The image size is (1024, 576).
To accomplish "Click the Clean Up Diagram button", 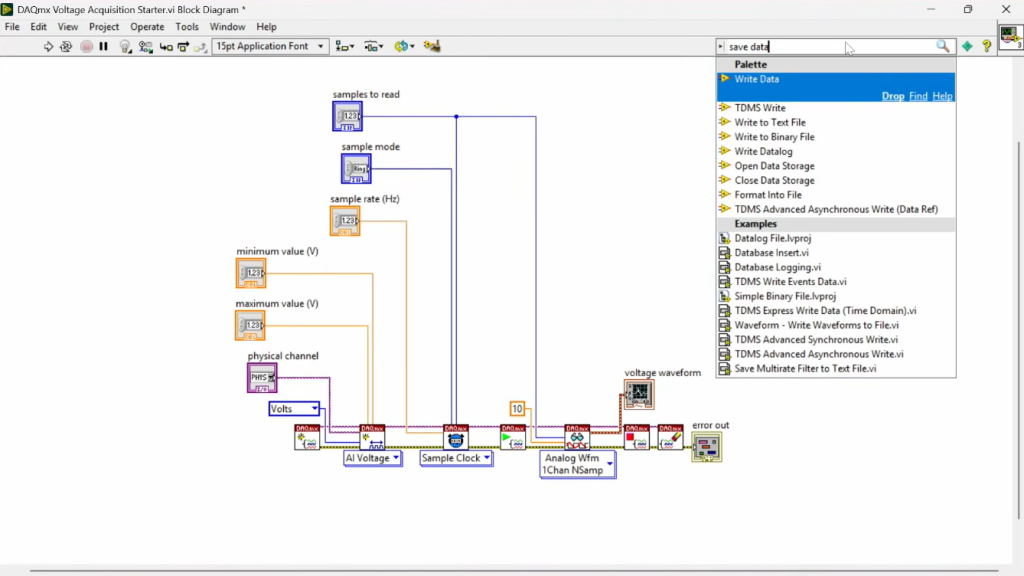I will [x=432, y=46].
